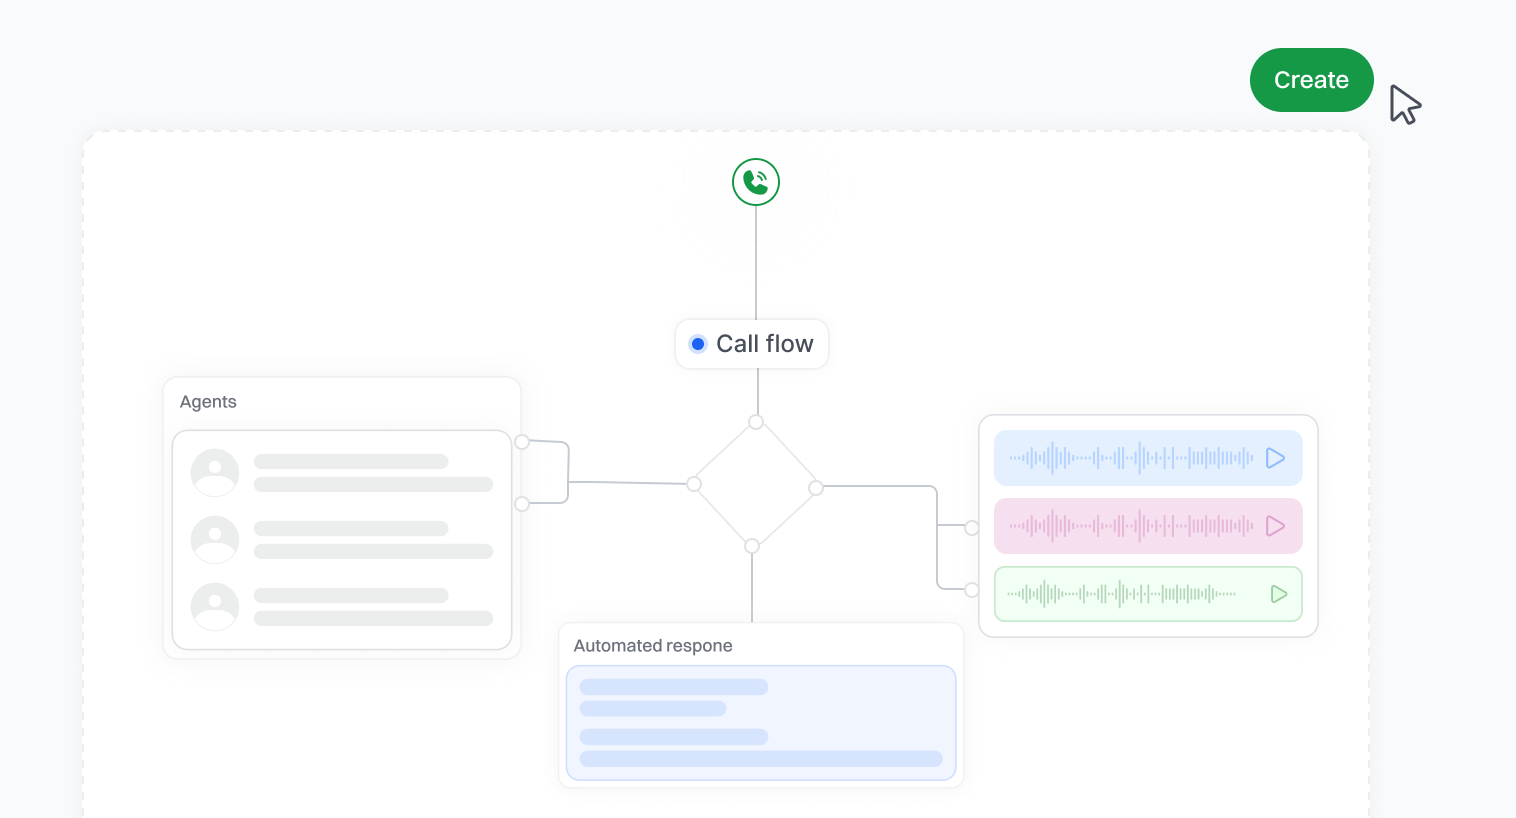Click the third agent avatar icon
Image resolution: width=1516 pixels, height=818 pixels.
click(215, 606)
